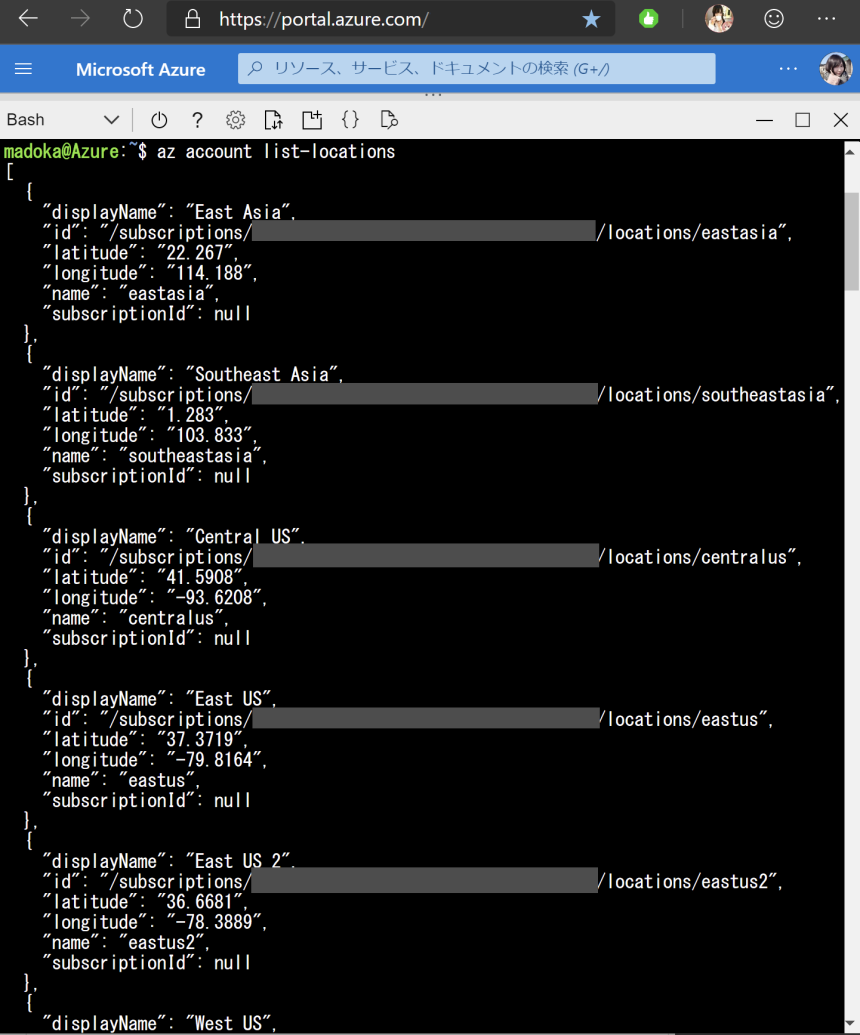Launch the Cloud Shell editor with {} icon
The width and height of the screenshot is (860, 1035).
coord(350,119)
